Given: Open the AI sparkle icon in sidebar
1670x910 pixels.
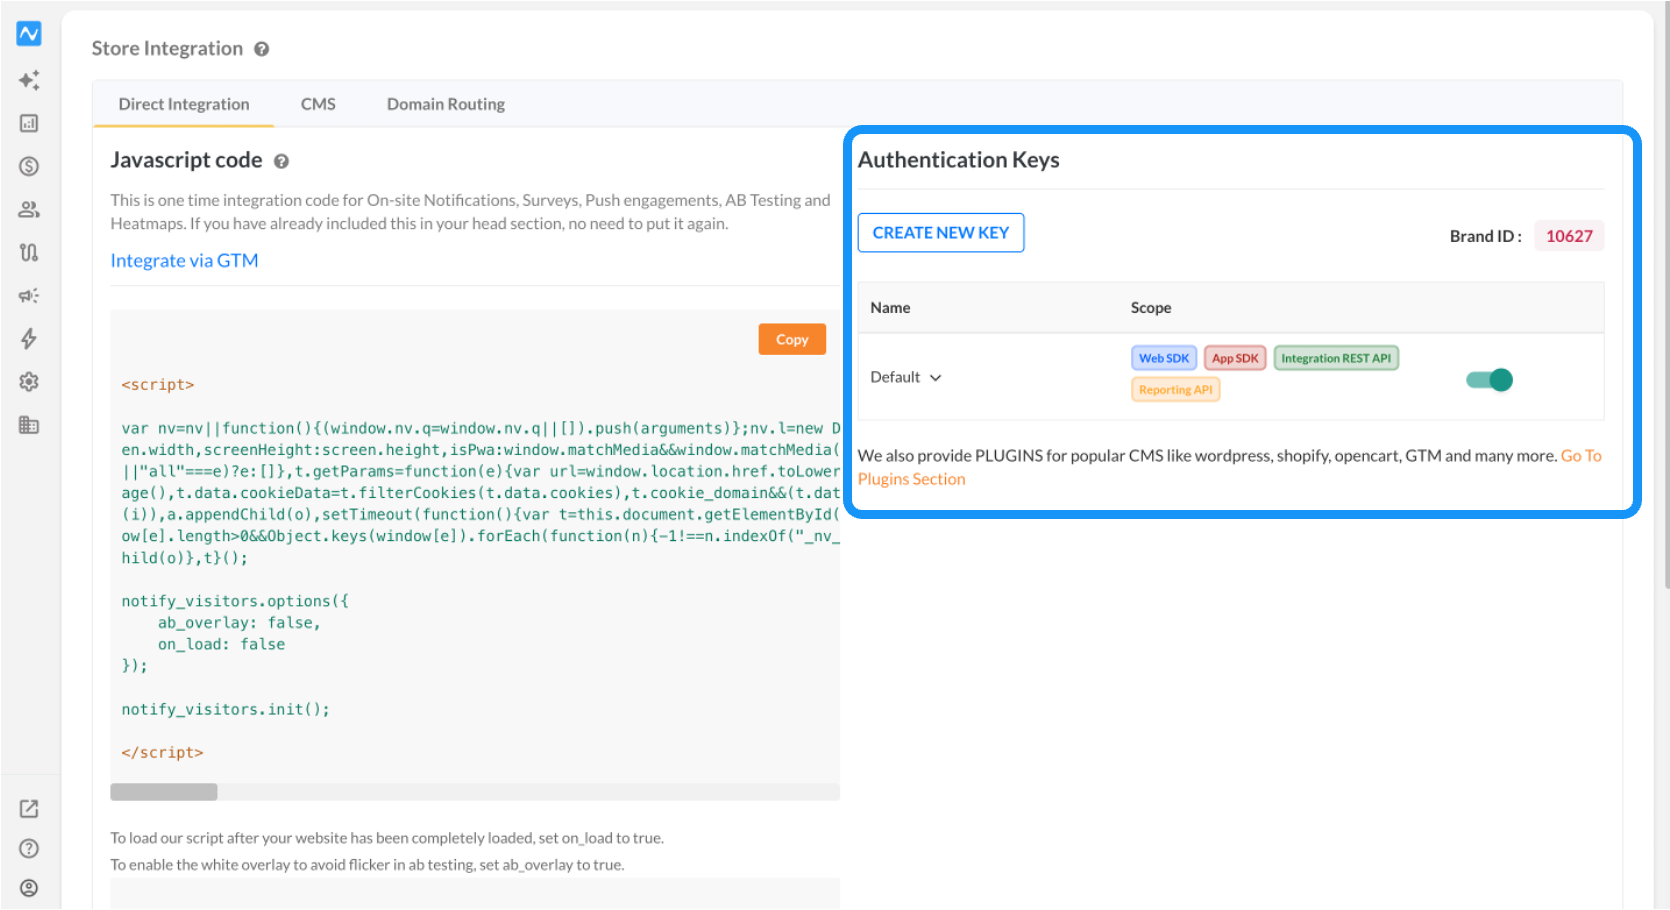Looking at the screenshot, I should pyautogui.click(x=29, y=80).
